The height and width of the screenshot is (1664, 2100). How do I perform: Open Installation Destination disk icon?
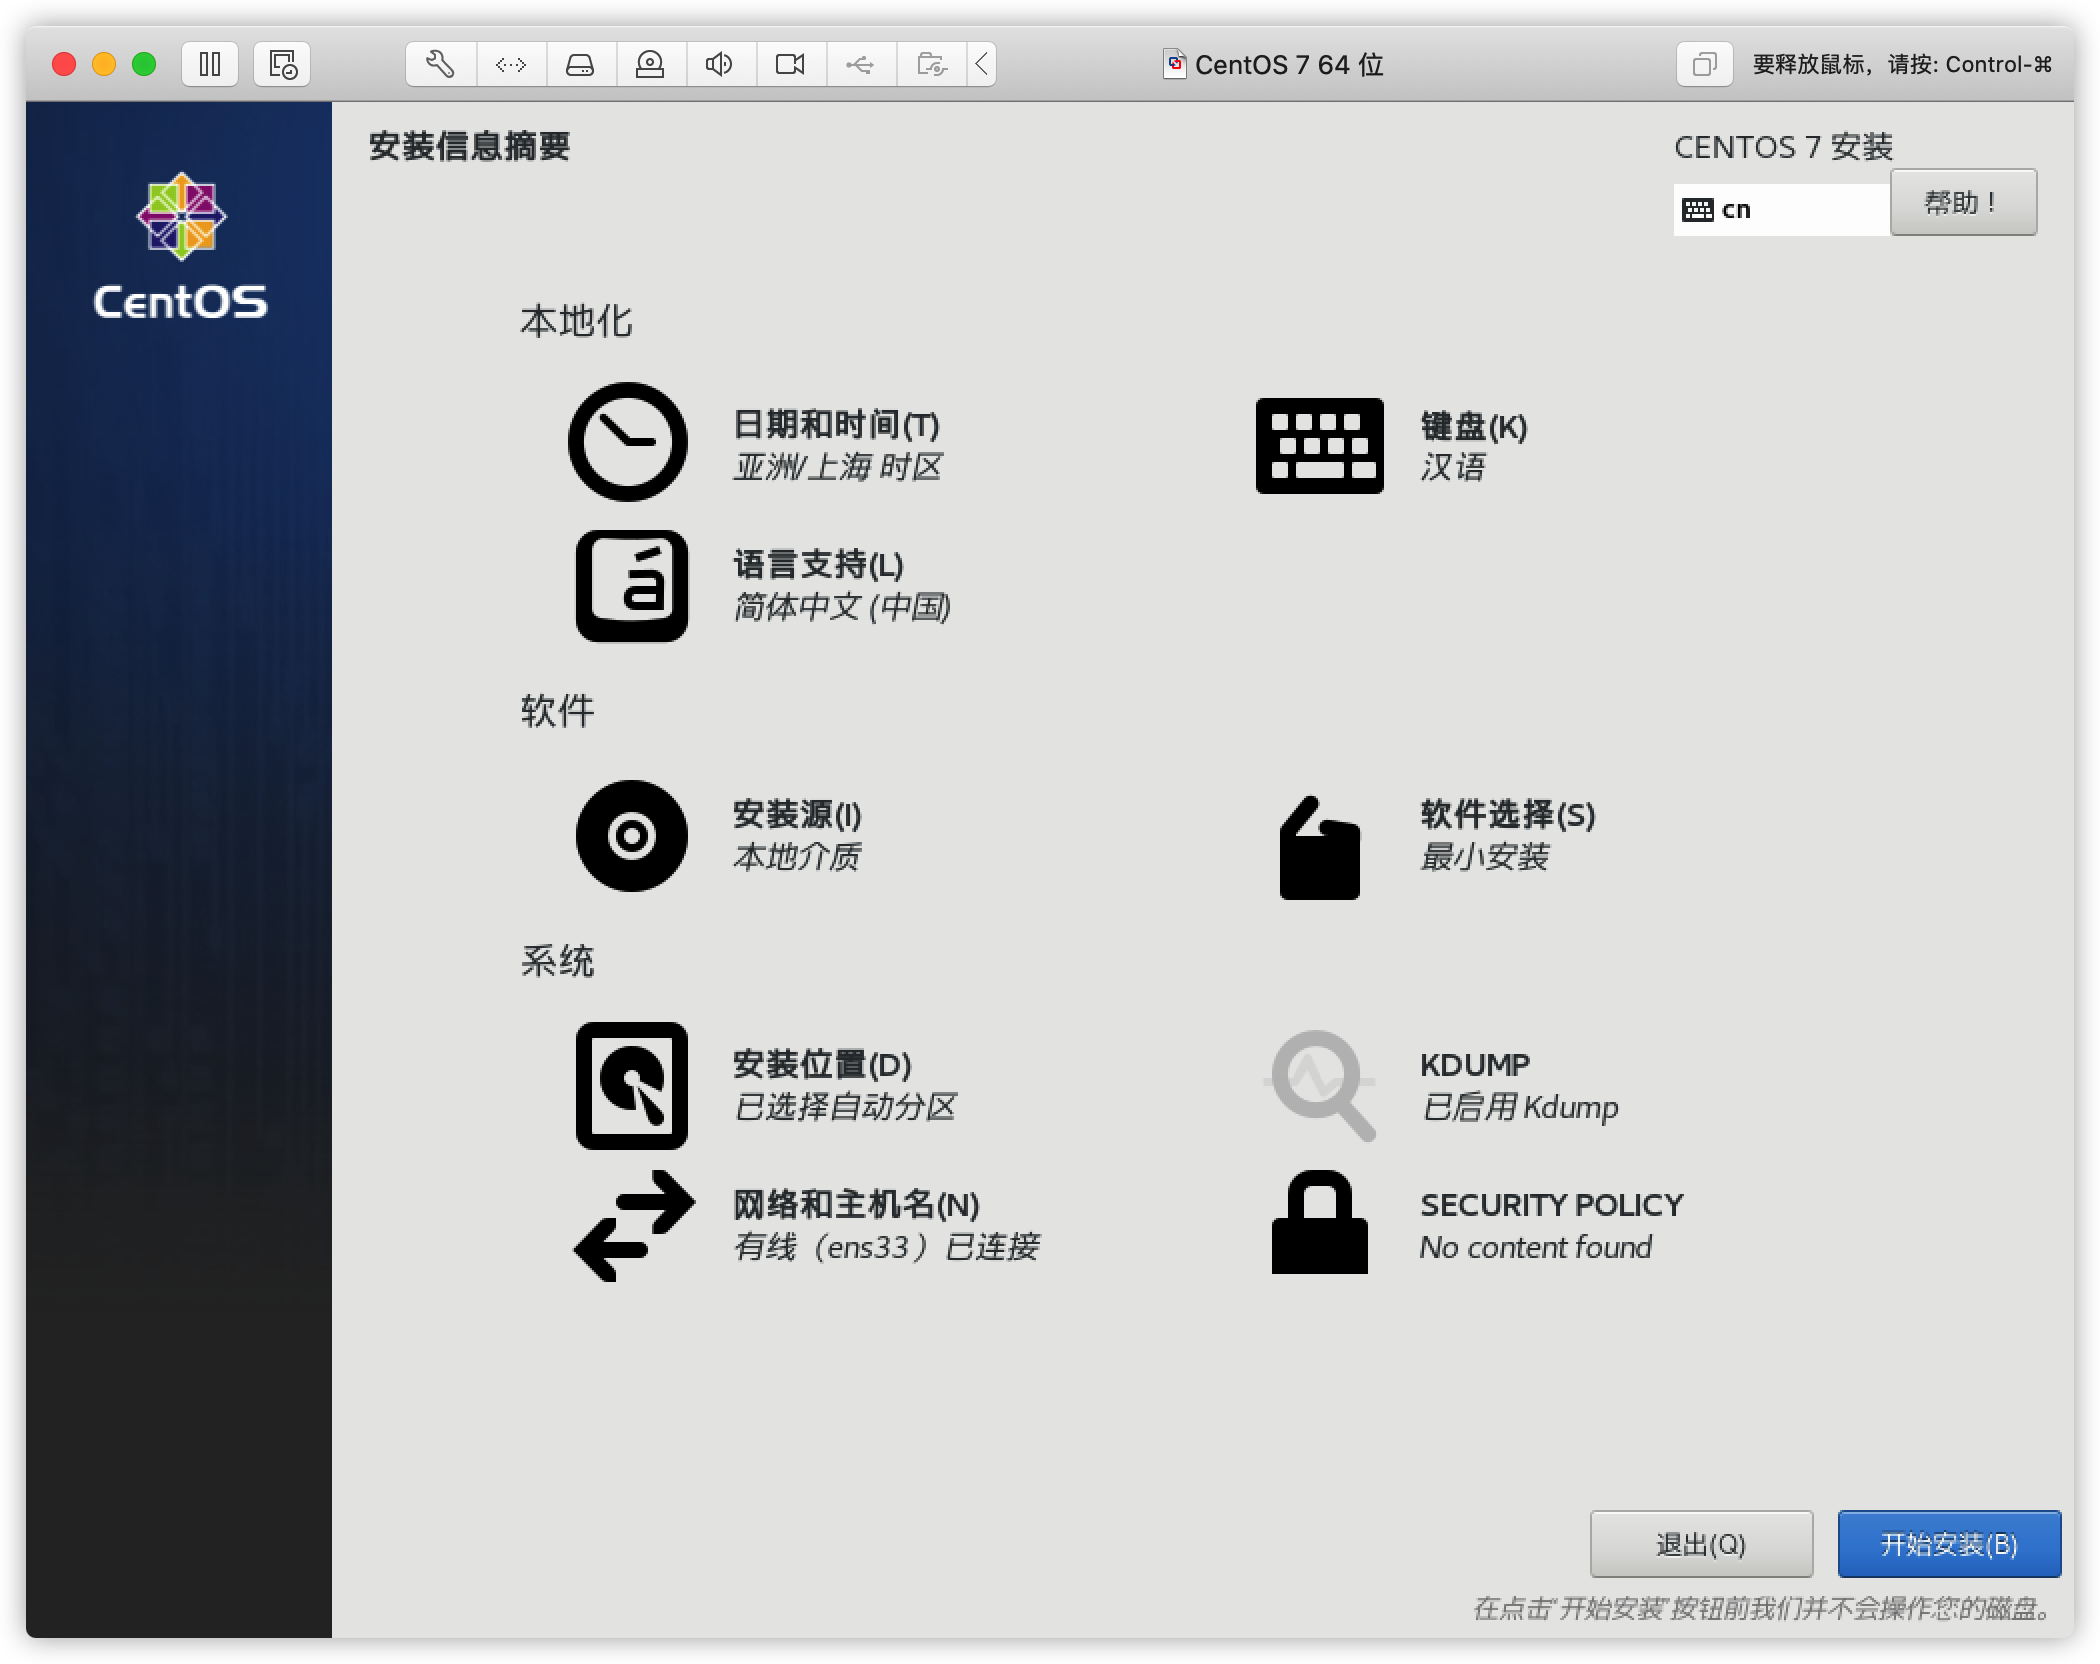(x=631, y=1086)
